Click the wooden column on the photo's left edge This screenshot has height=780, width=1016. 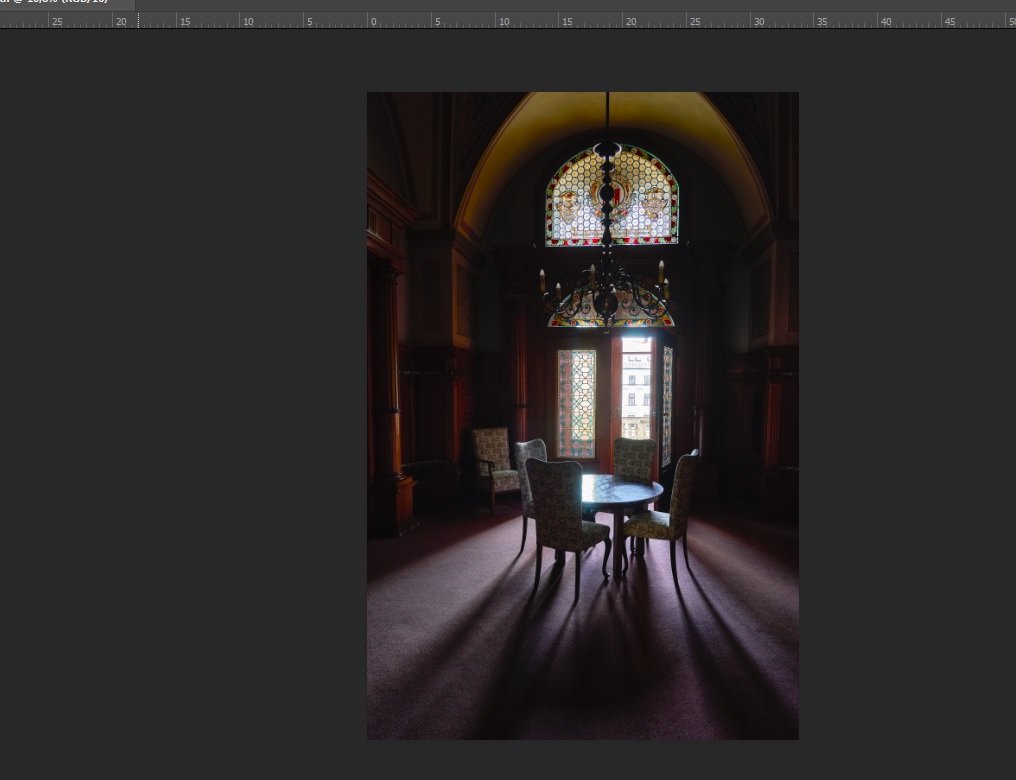point(385,400)
